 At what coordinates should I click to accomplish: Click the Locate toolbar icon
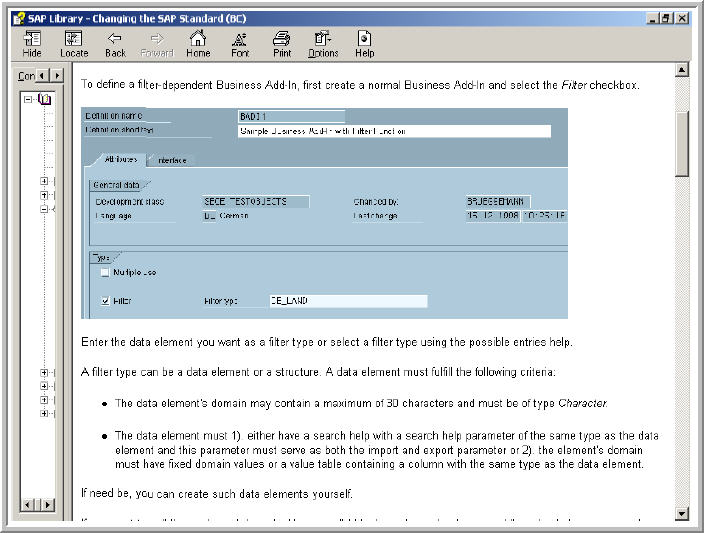pos(74,44)
